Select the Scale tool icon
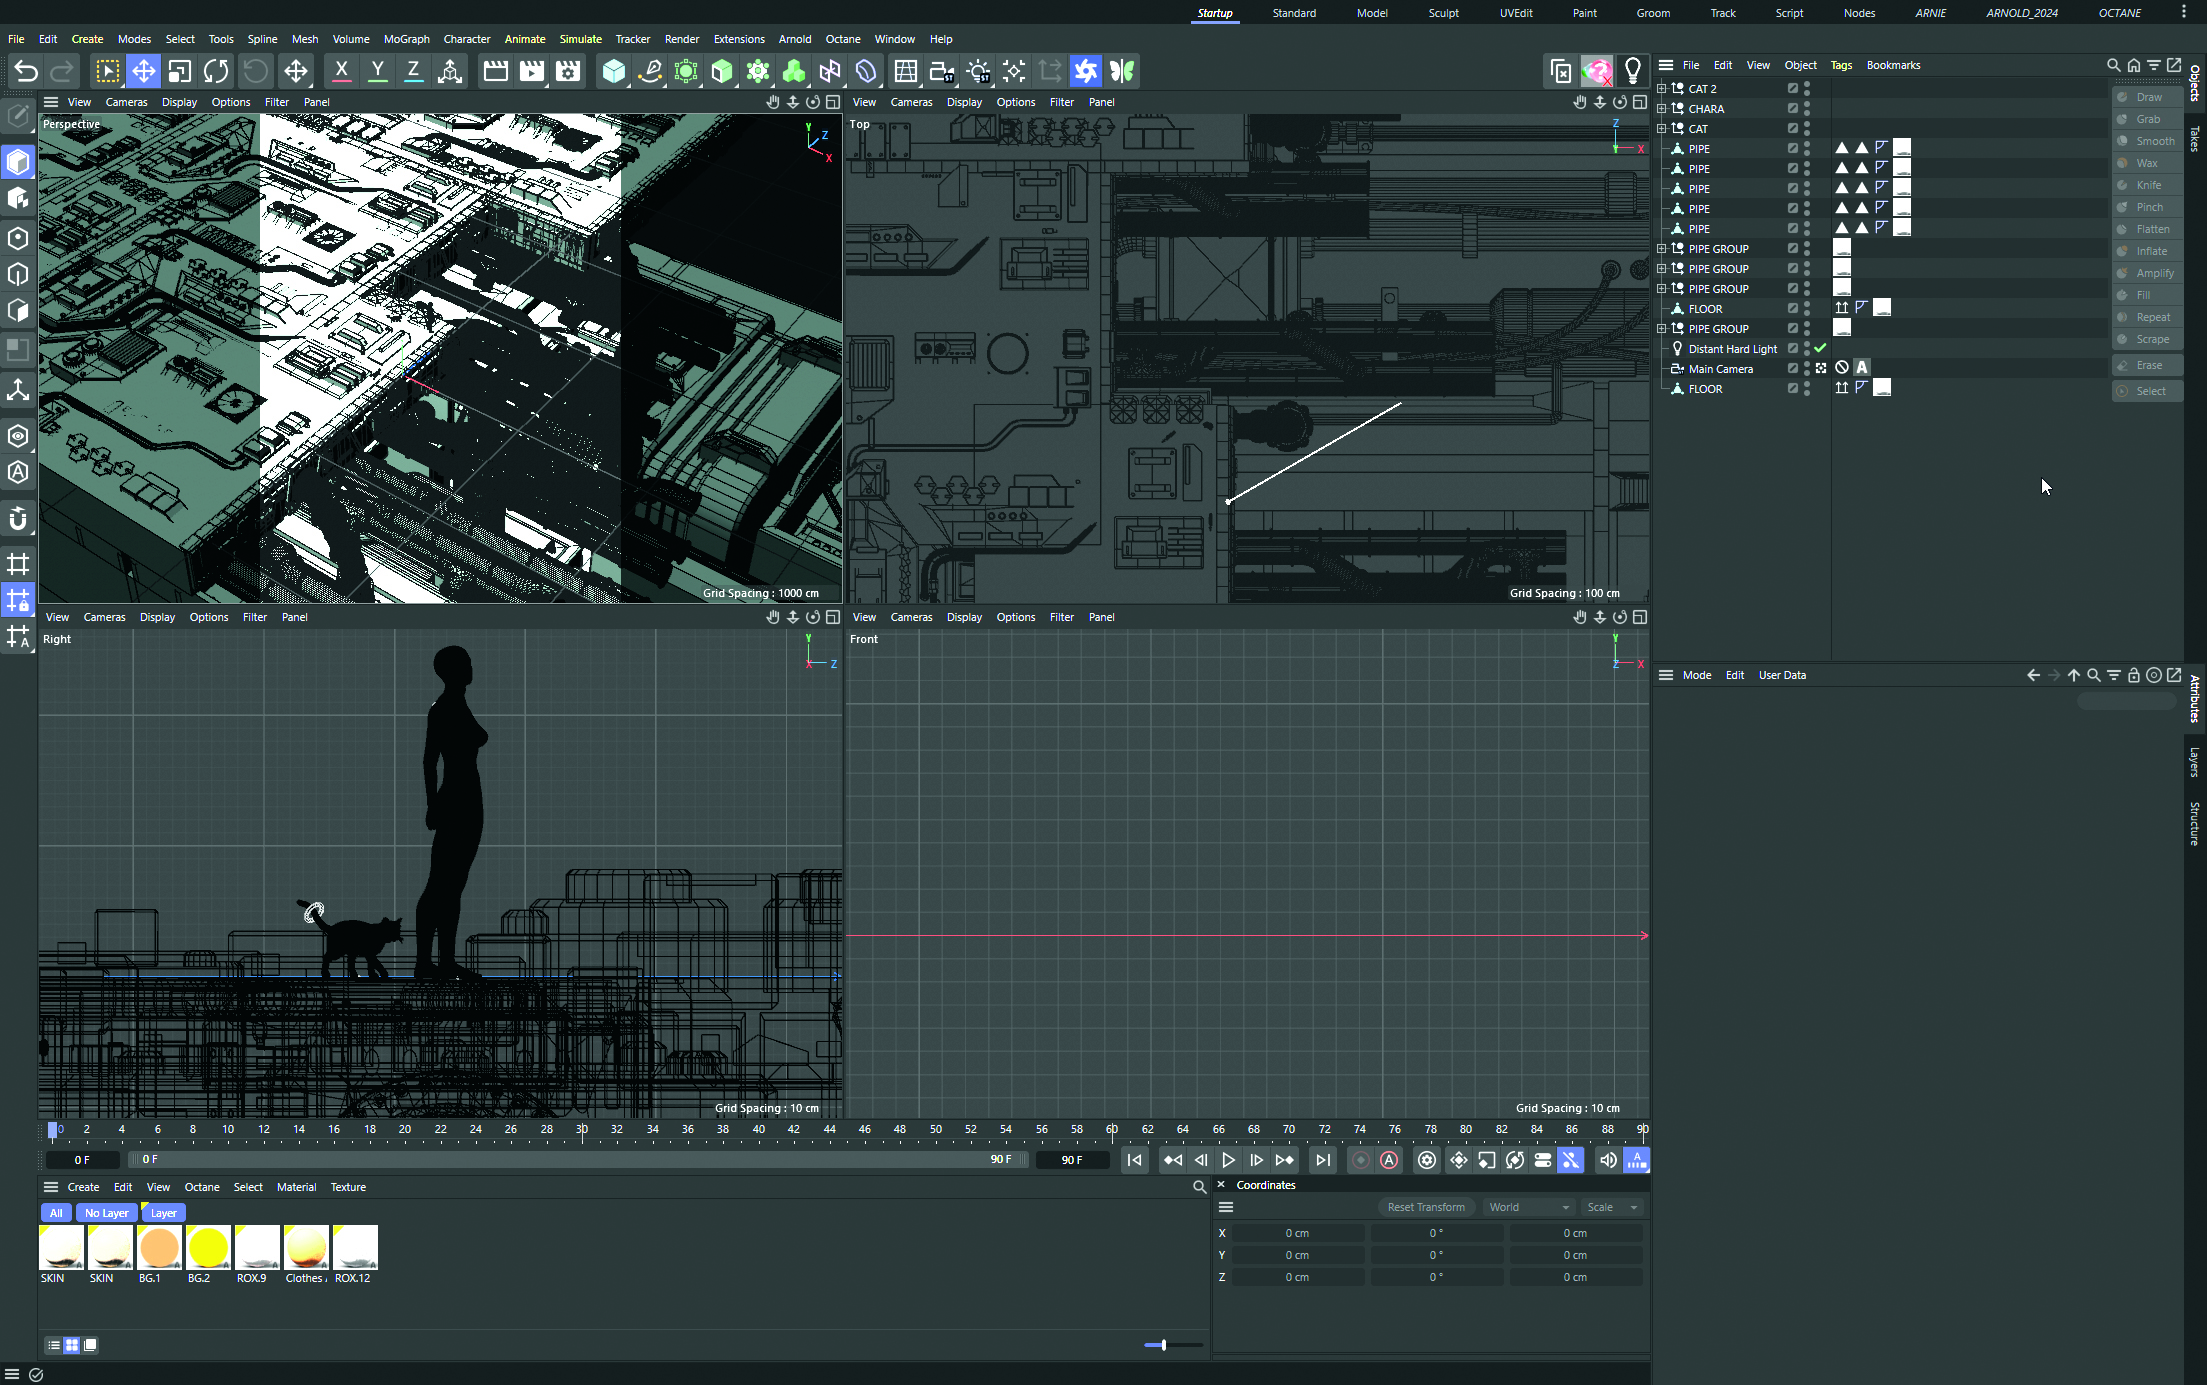2207x1385 pixels. point(180,71)
